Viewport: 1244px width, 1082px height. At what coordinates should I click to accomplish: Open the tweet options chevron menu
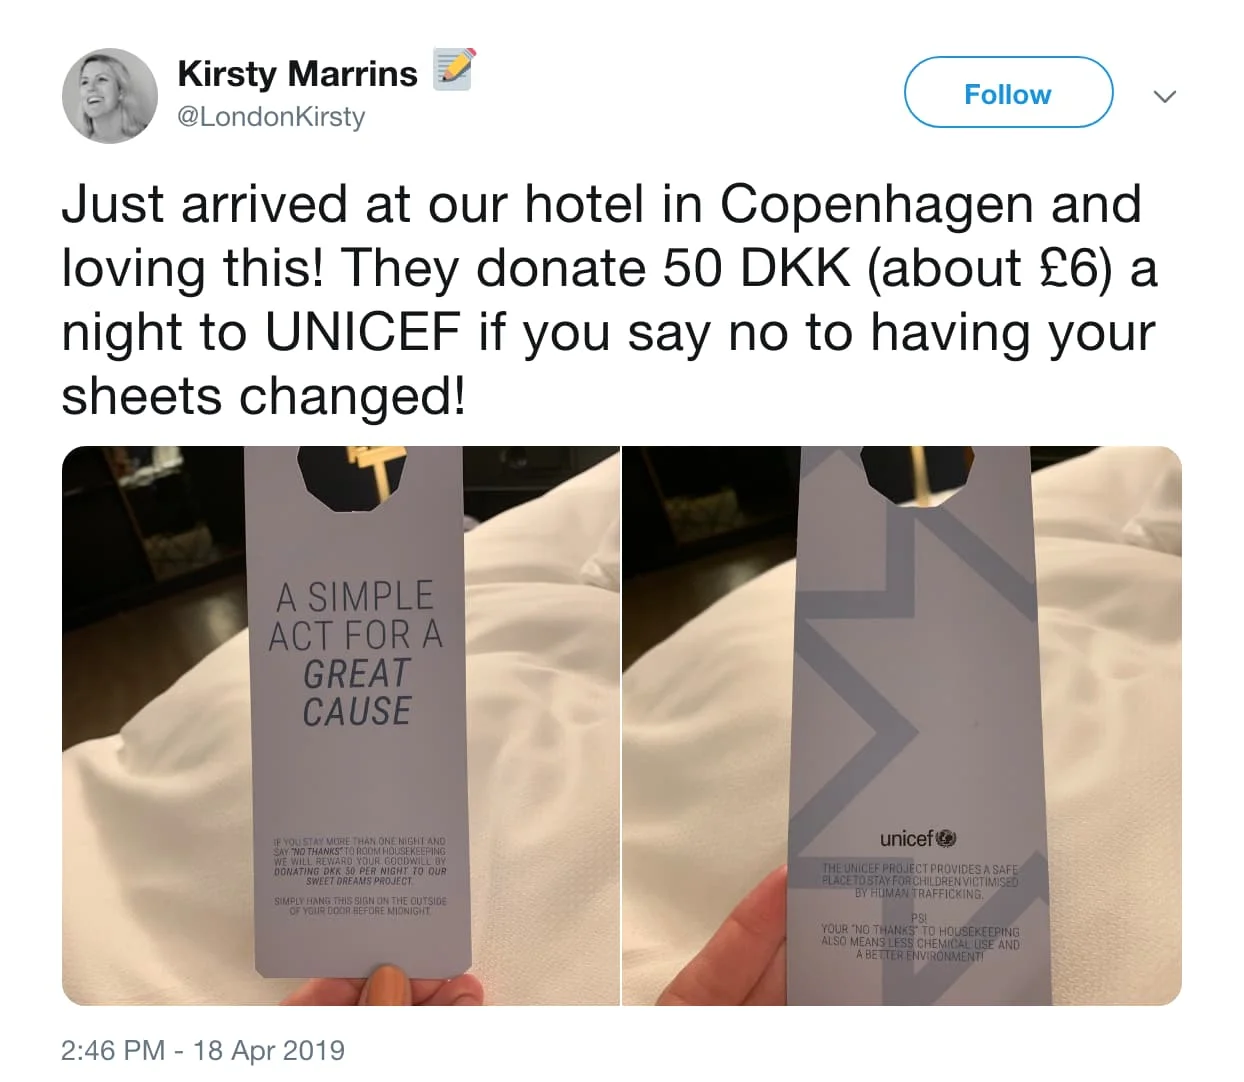[x=1164, y=96]
